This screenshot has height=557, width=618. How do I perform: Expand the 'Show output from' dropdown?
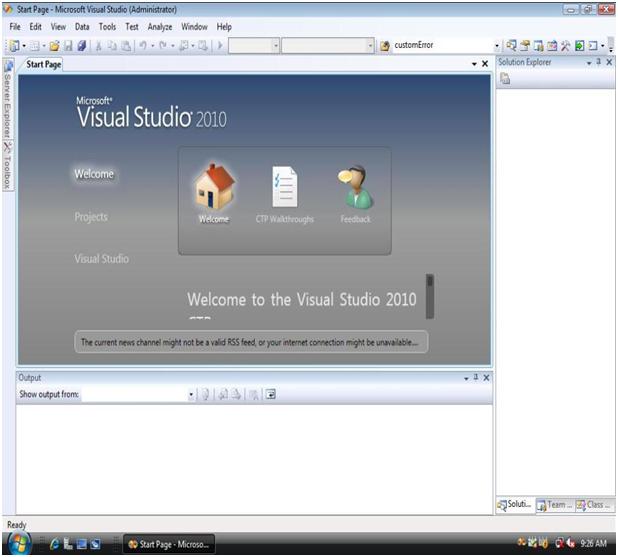pyautogui.click(x=191, y=395)
